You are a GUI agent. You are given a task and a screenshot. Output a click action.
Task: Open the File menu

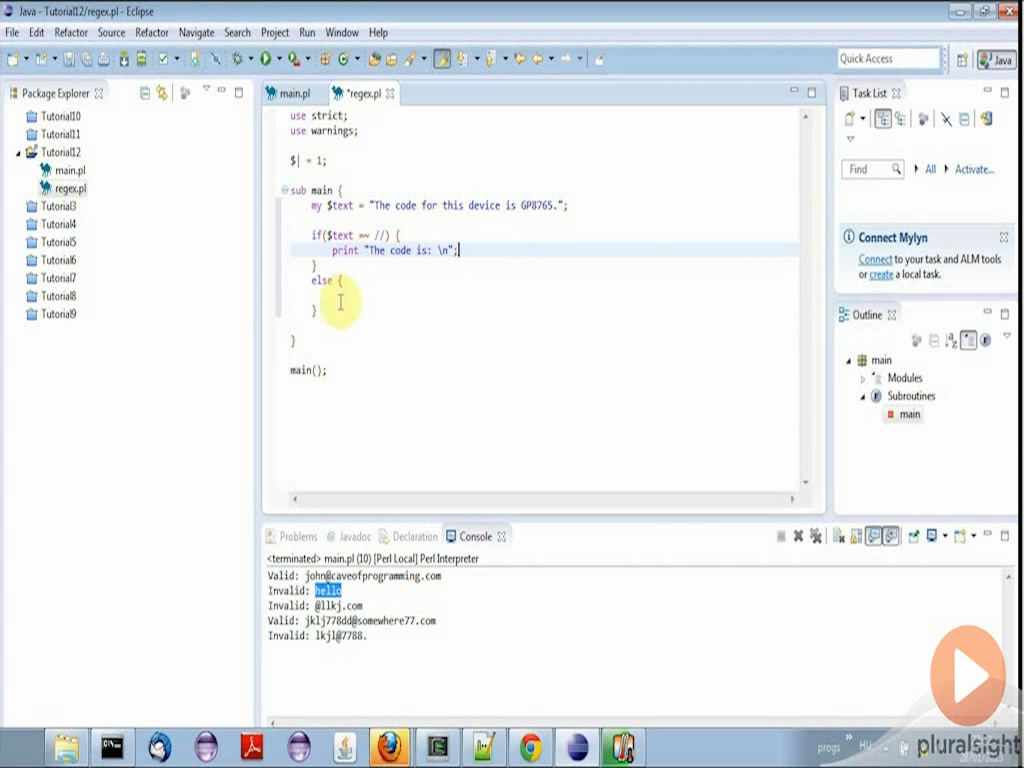point(12,33)
